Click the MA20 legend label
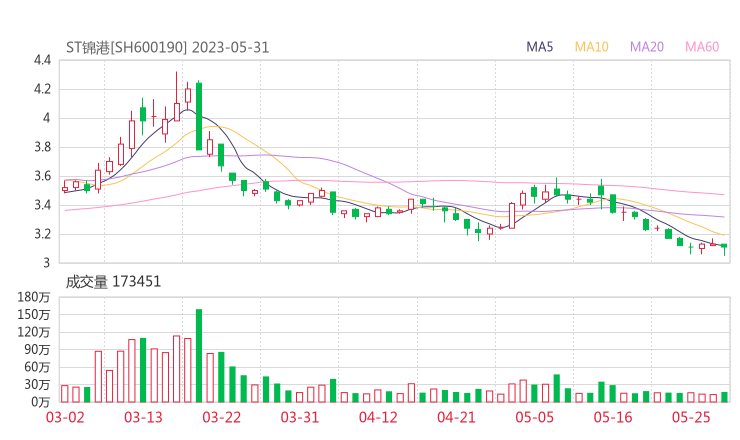The height and width of the screenshot is (440, 740). 647,47
